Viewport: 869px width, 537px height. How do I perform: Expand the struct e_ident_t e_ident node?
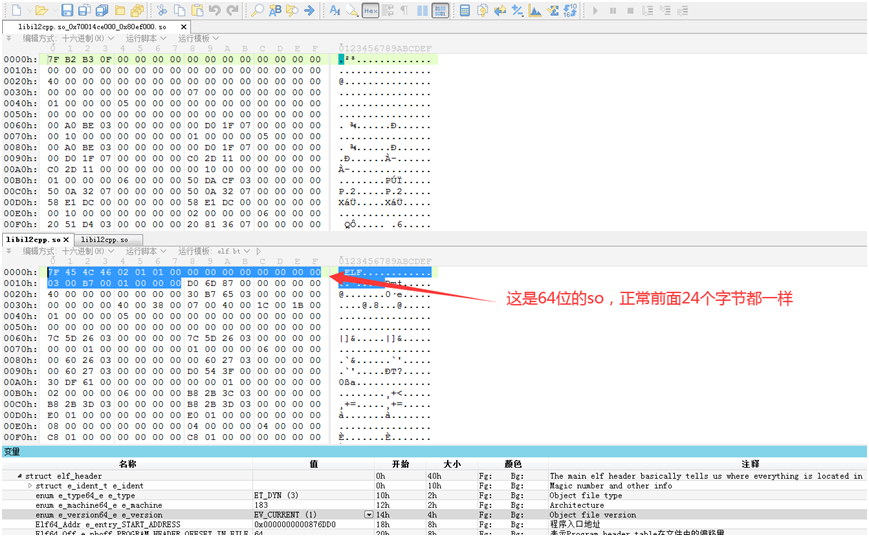click(x=30, y=485)
